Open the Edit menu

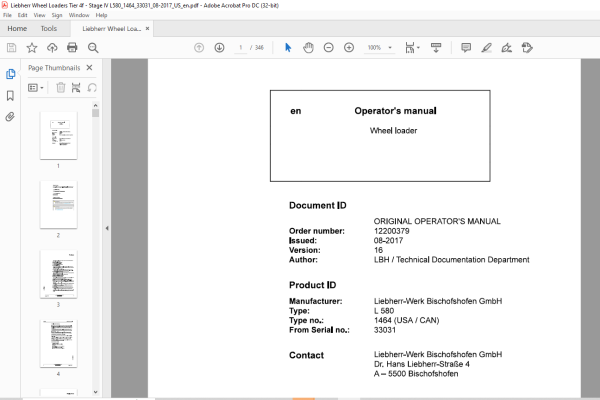(23, 15)
